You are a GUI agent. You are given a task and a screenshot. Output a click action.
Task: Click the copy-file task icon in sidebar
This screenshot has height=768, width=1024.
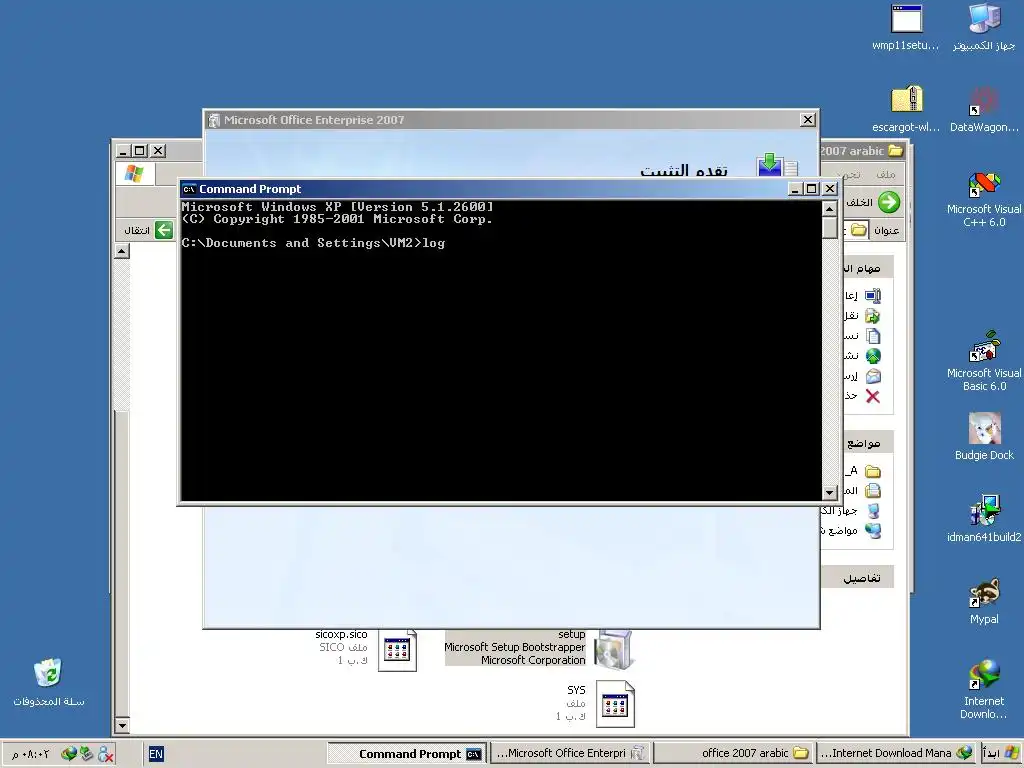click(872, 336)
